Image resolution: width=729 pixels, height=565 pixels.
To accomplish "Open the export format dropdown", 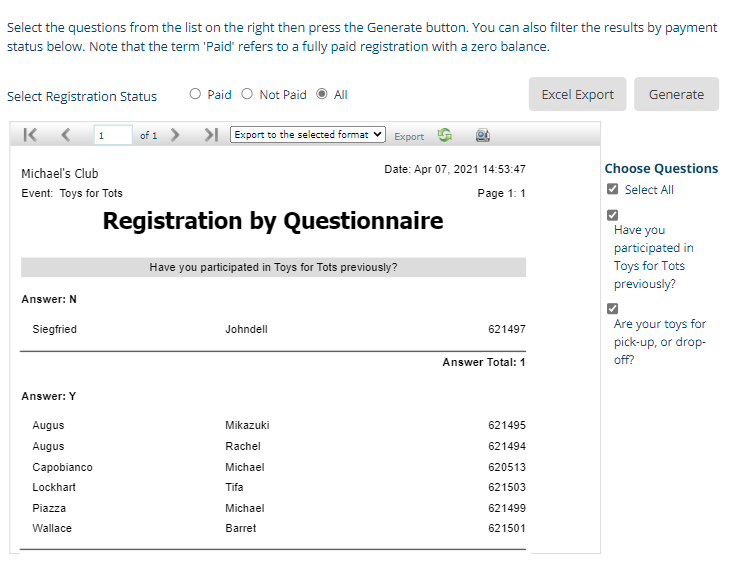I will (307, 135).
